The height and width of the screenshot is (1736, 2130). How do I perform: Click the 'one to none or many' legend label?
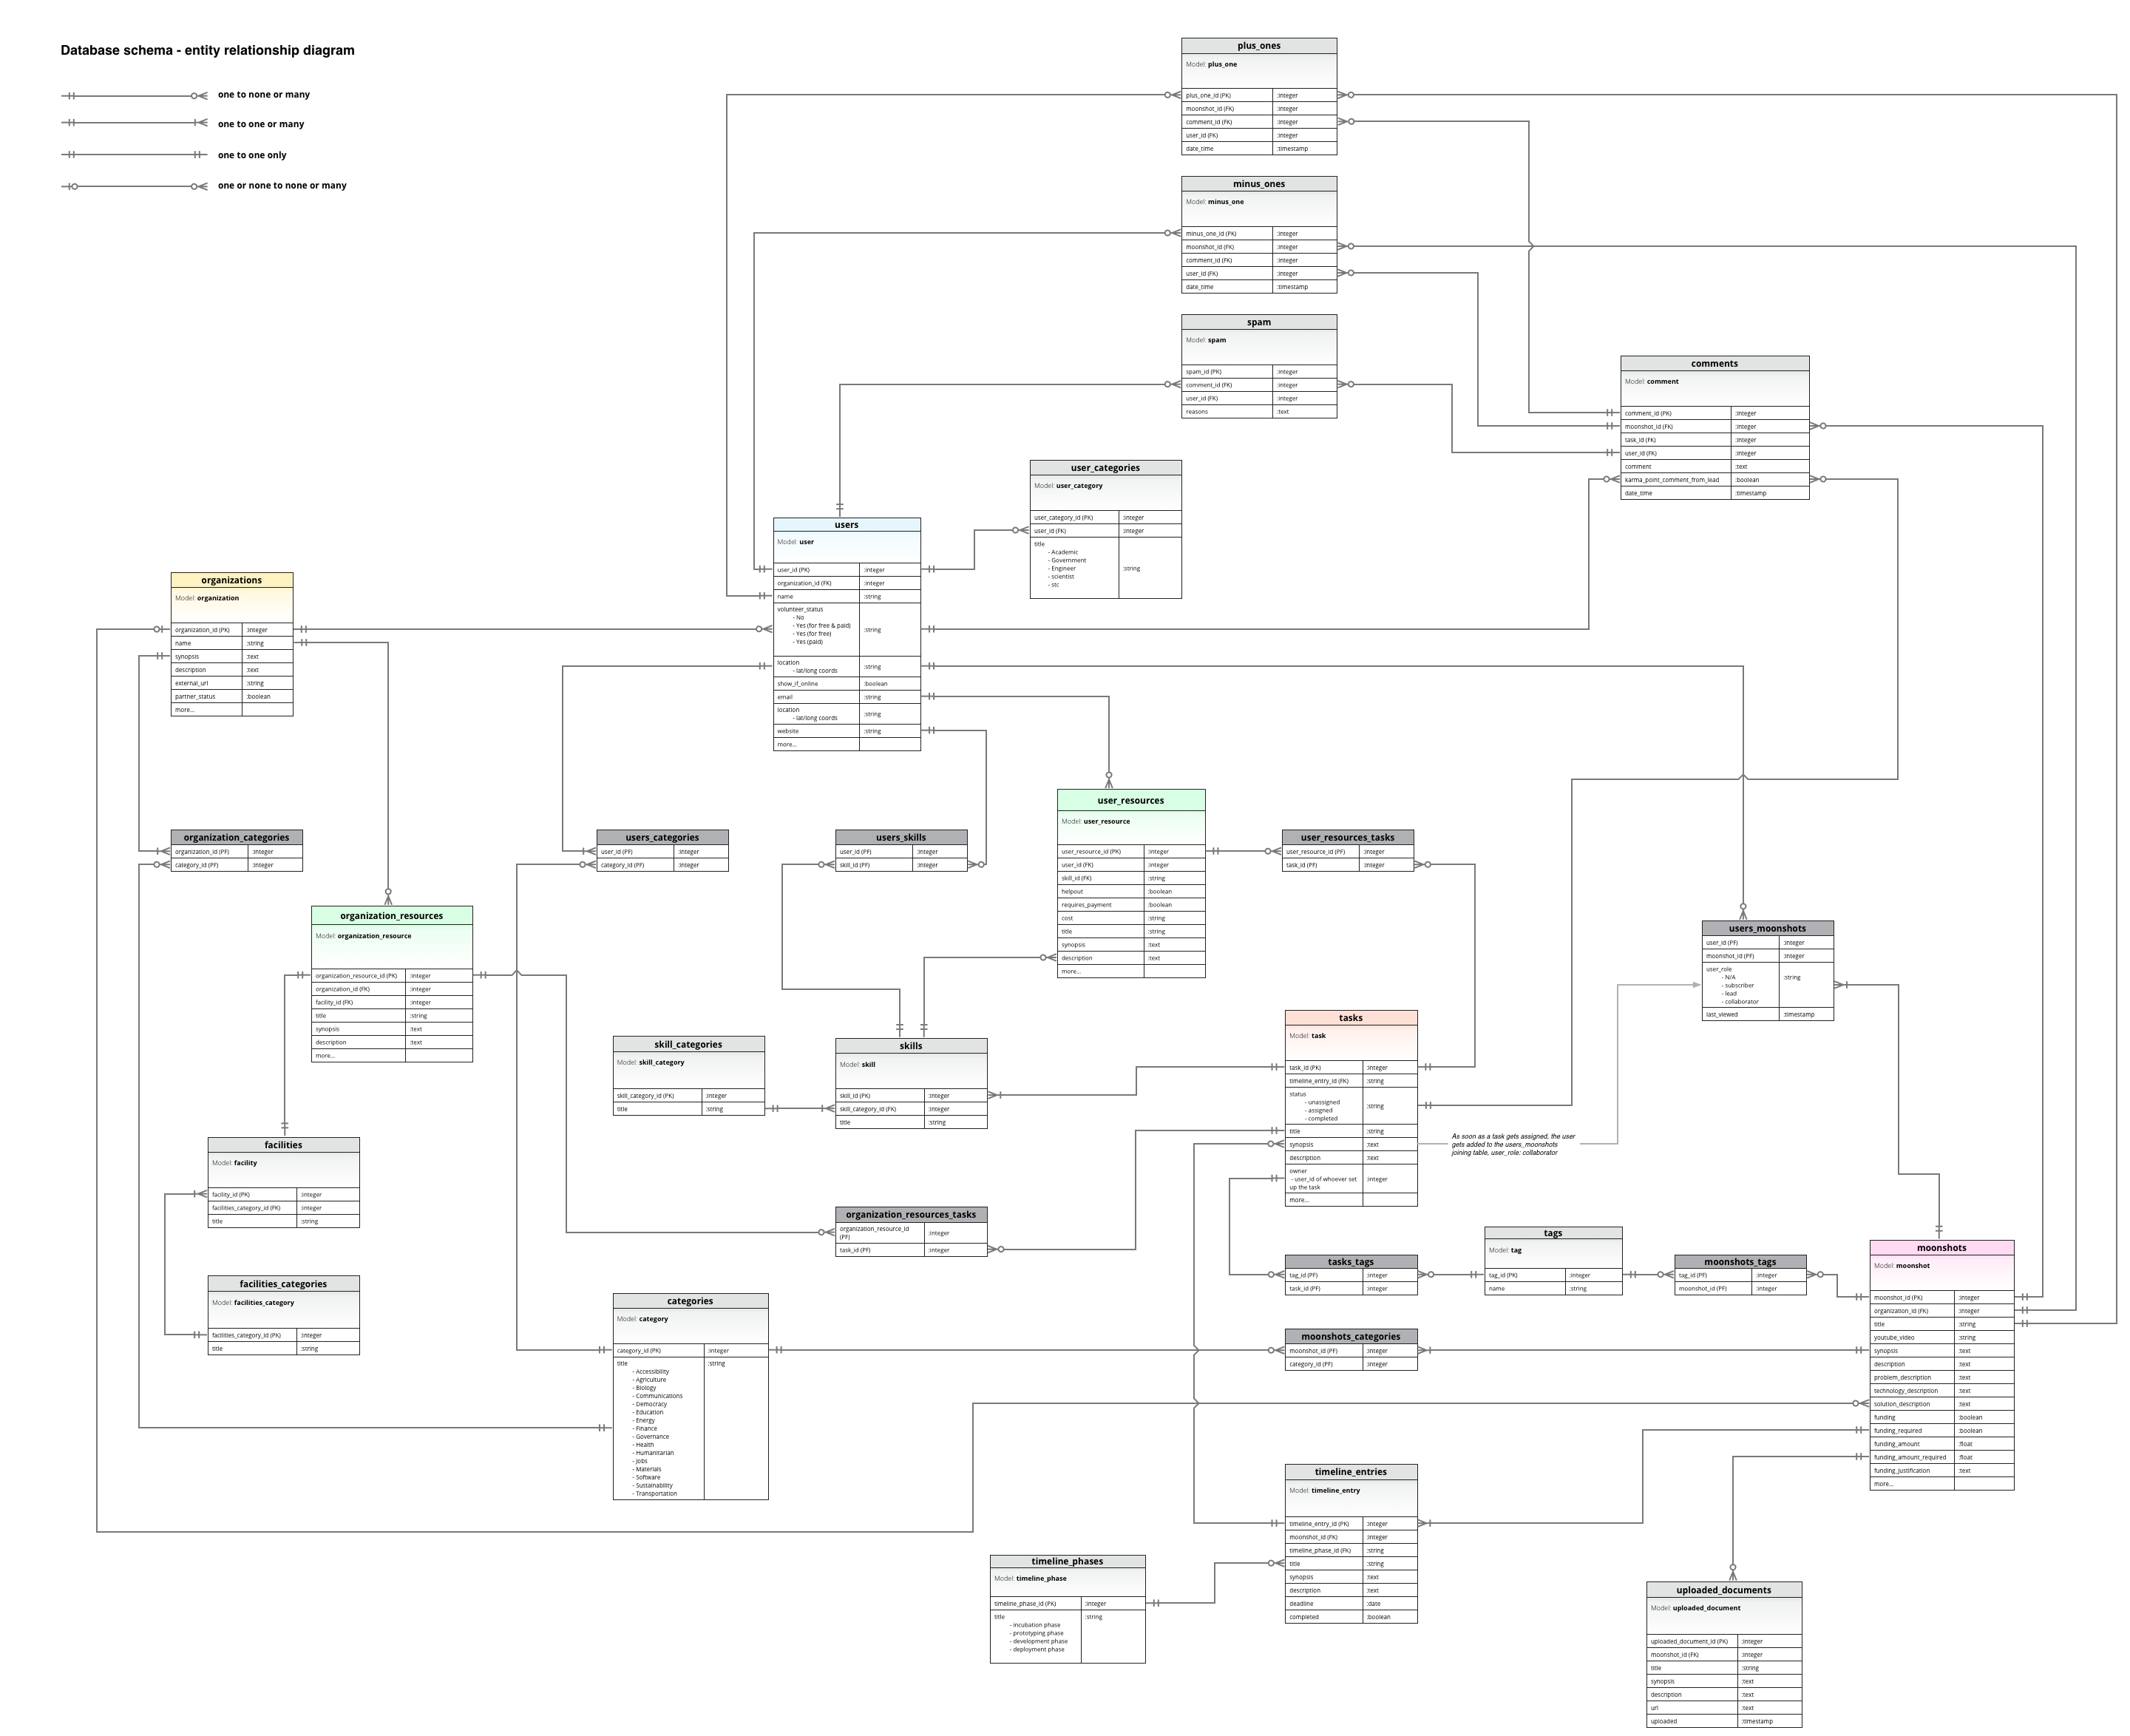(x=264, y=95)
